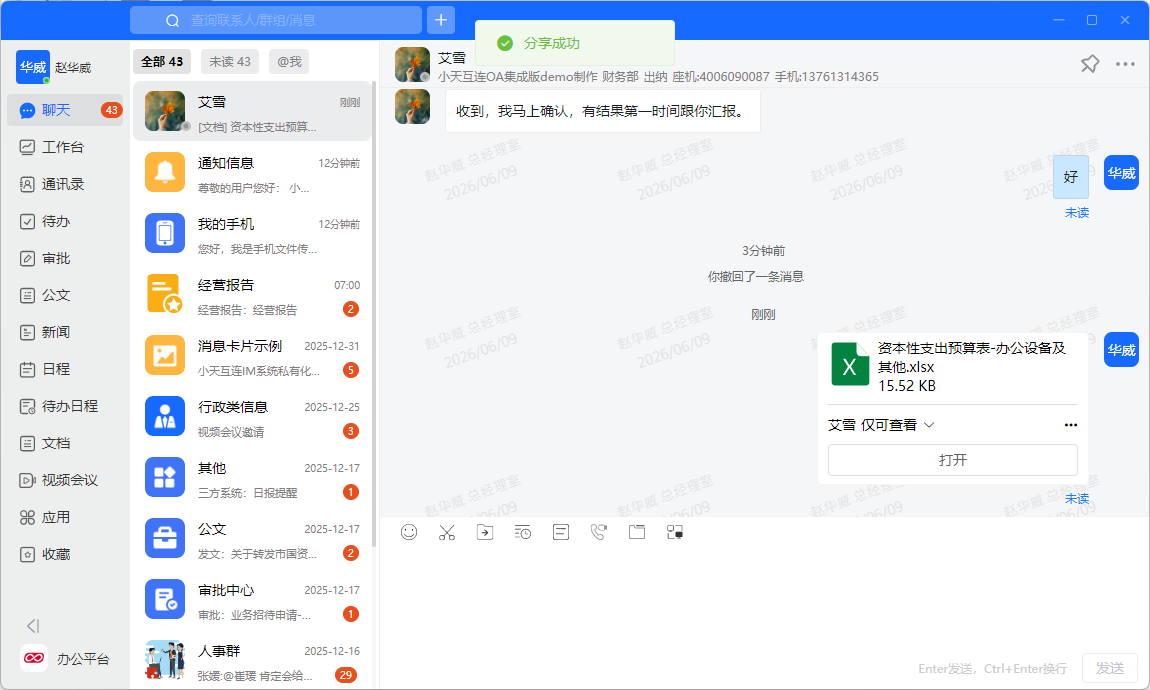Click the plus button beside search
Viewport: 1150px width, 690px height.
441,20
